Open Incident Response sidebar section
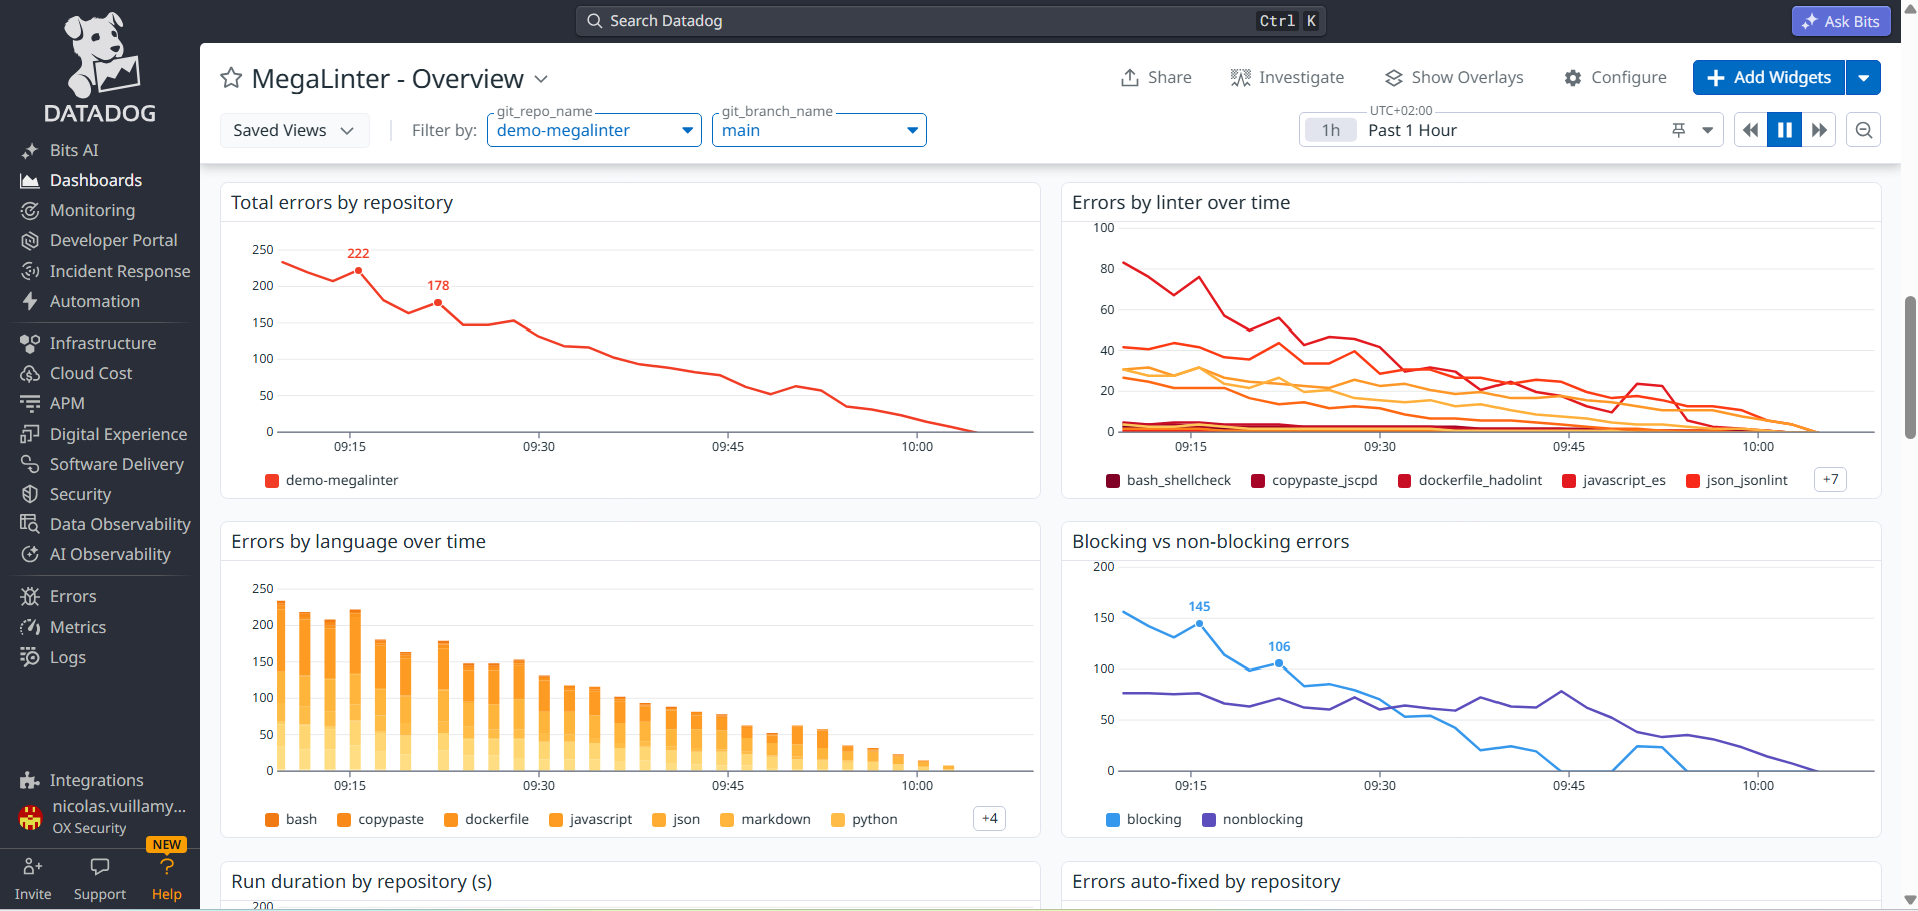 click(x=120, y=271)
